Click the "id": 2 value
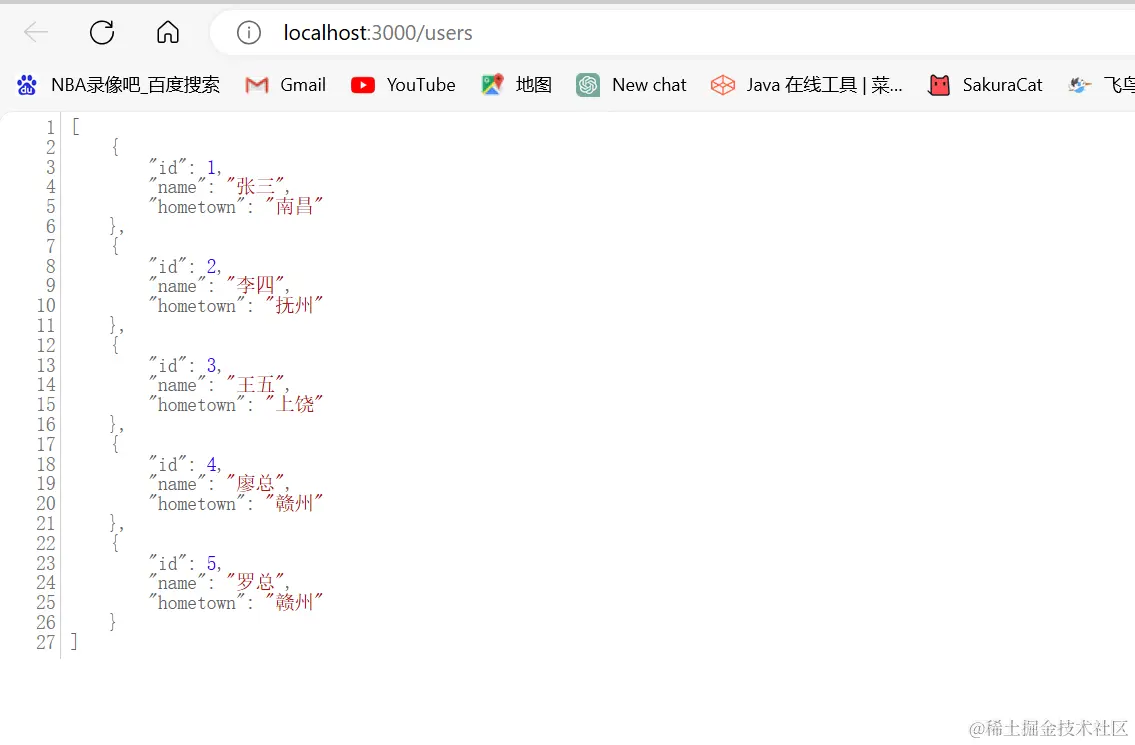The height and width of the screenshot is (745, 1135). click(211, 266)
